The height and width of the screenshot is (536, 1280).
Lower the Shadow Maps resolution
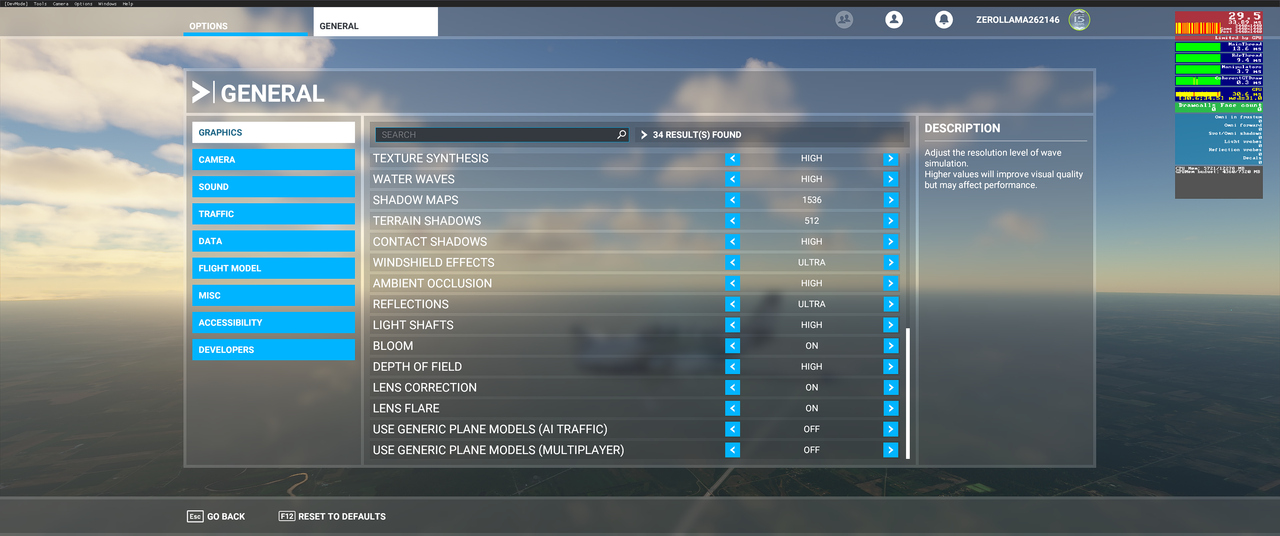(x=732, y=200)
